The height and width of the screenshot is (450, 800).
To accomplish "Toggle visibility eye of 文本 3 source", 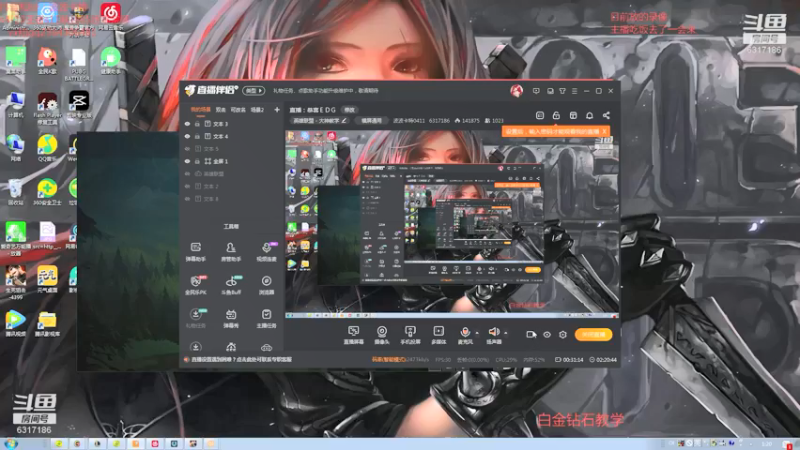I will point(187,124).
